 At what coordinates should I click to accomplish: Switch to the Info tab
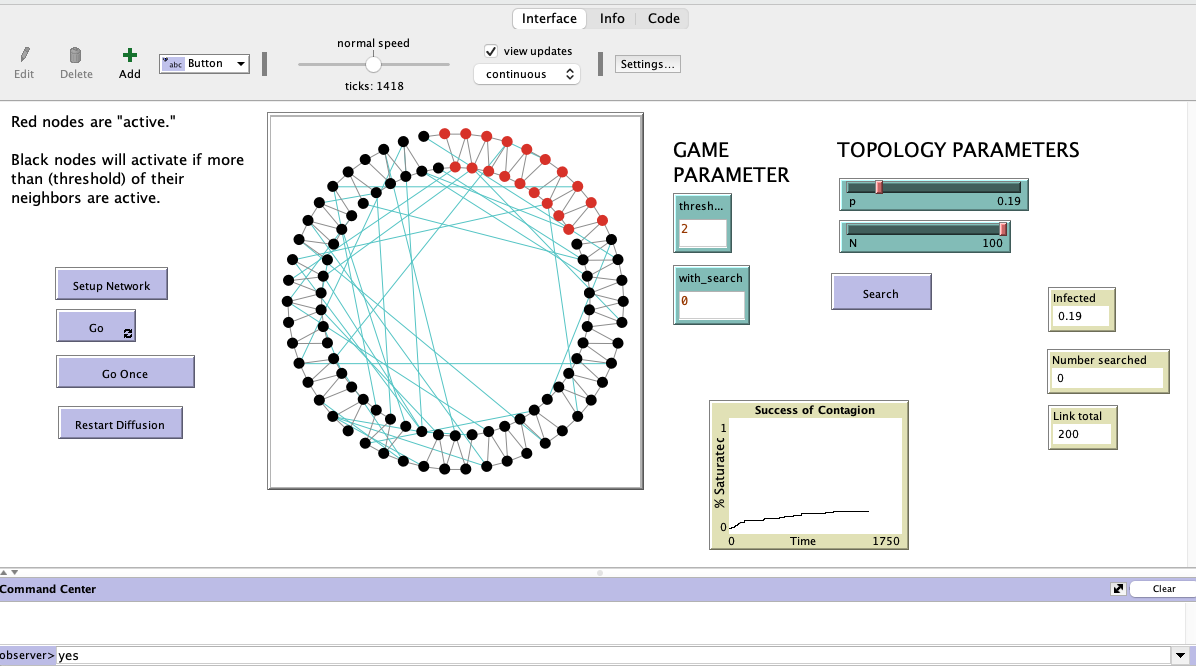click(612, 18)
